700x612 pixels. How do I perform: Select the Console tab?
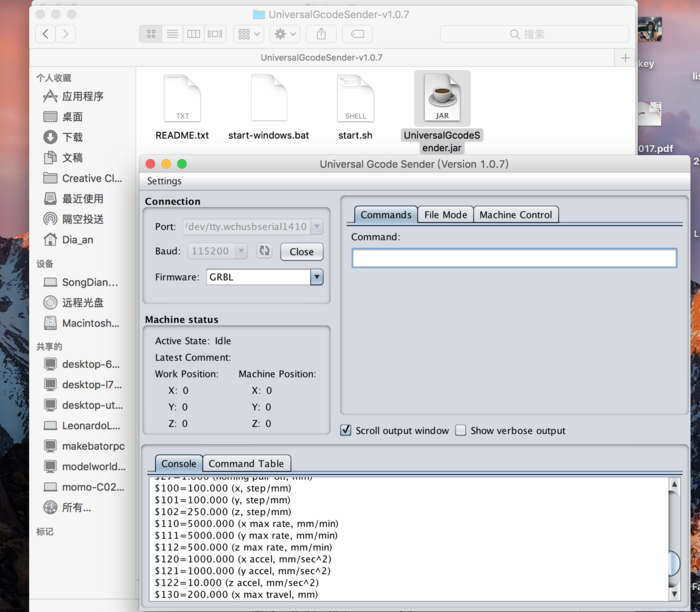pyautogui.click(x=179, y=463)
